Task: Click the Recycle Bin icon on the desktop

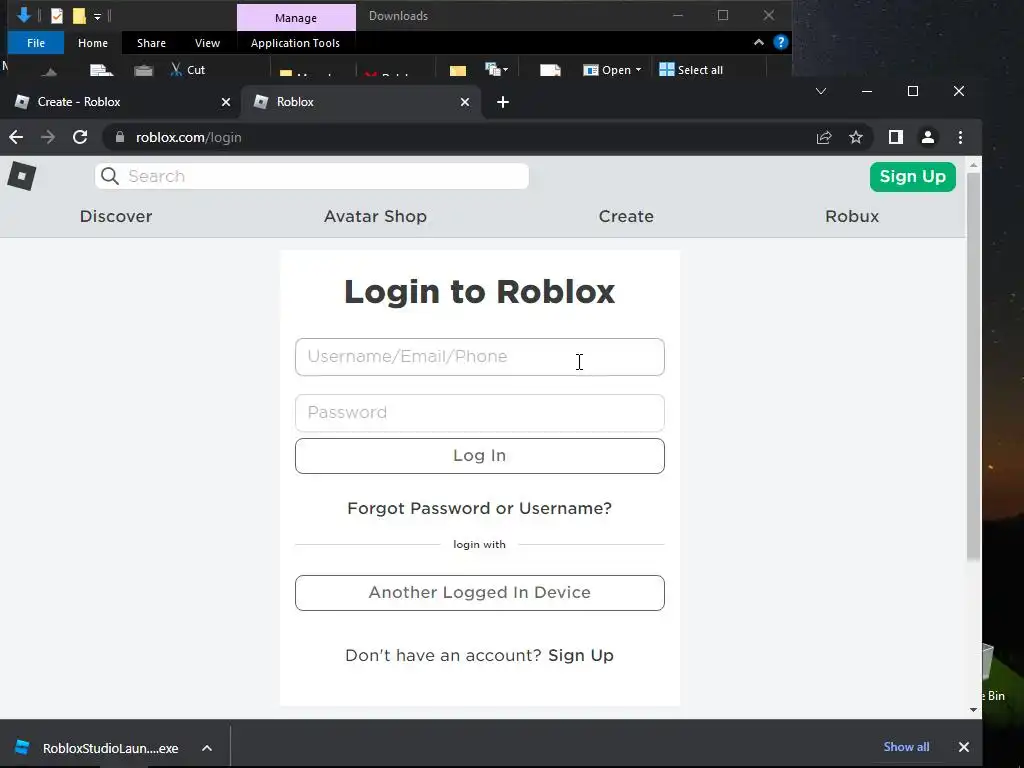Action: (991, 673)
